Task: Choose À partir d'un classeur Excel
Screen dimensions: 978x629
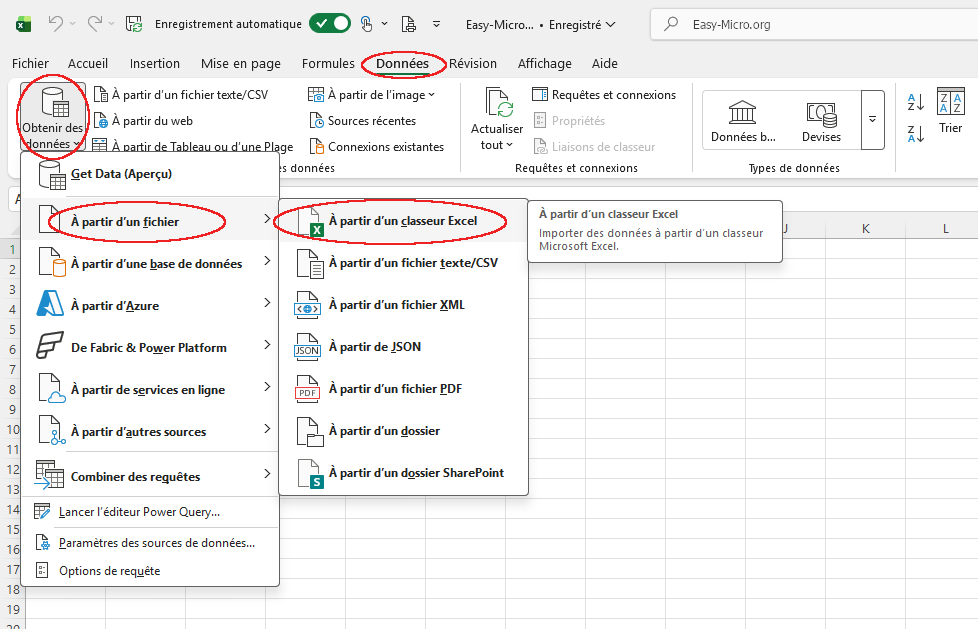Action: click(x=402, y=221)
